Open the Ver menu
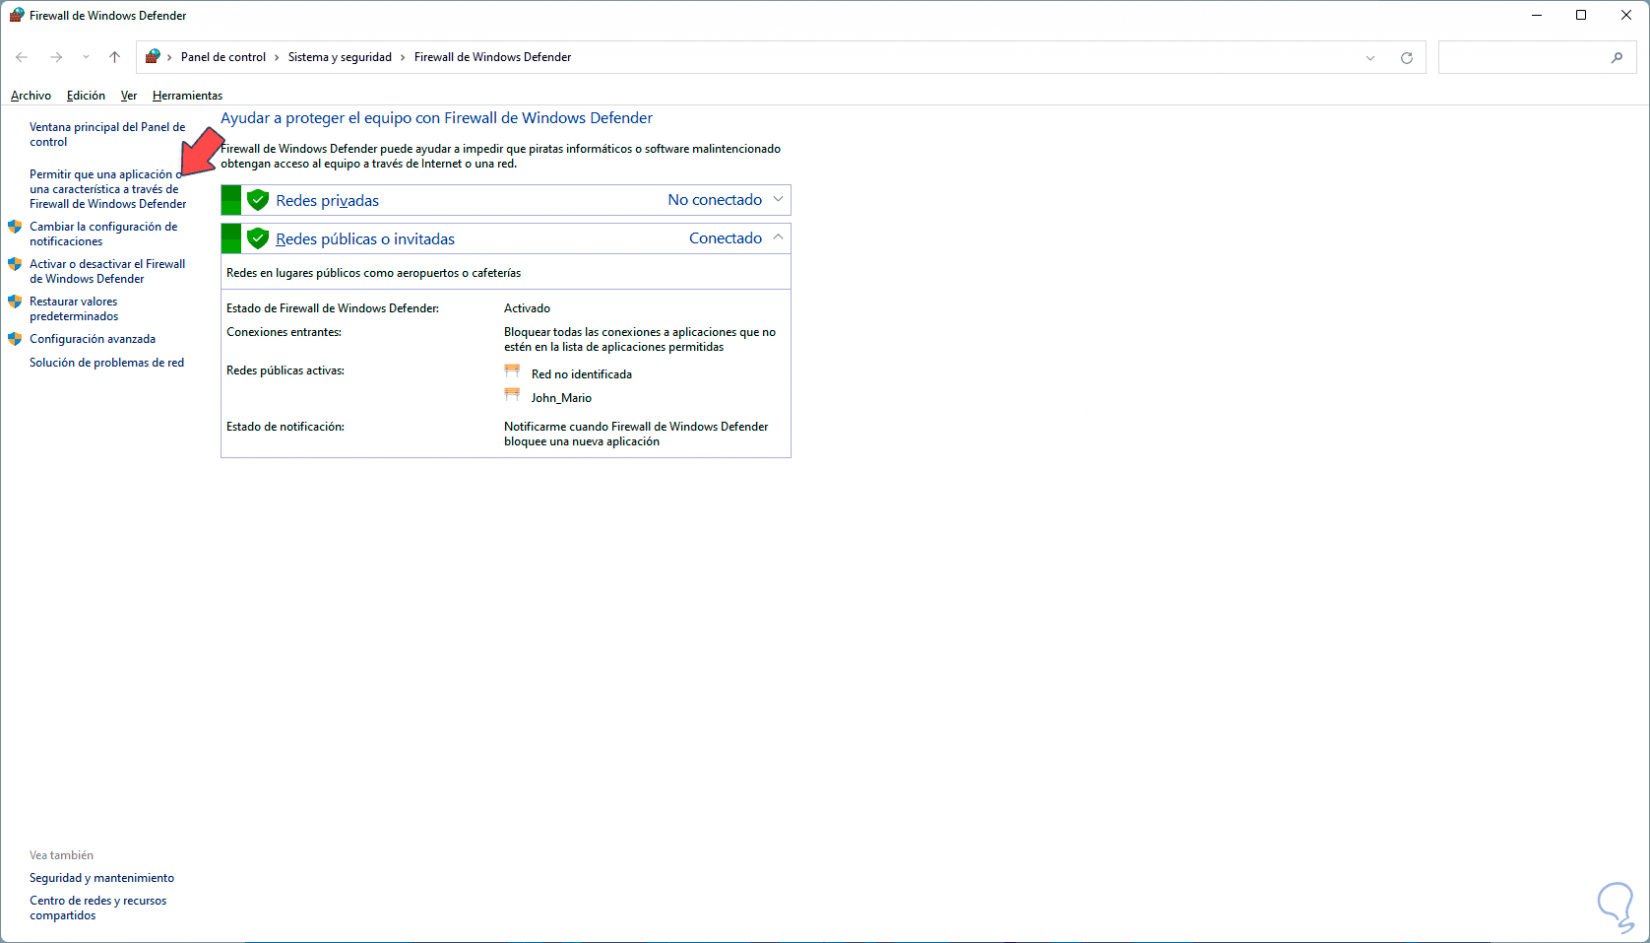Image resolution: width=1650 pixels, height=943 pixels. tap(129, 96)
